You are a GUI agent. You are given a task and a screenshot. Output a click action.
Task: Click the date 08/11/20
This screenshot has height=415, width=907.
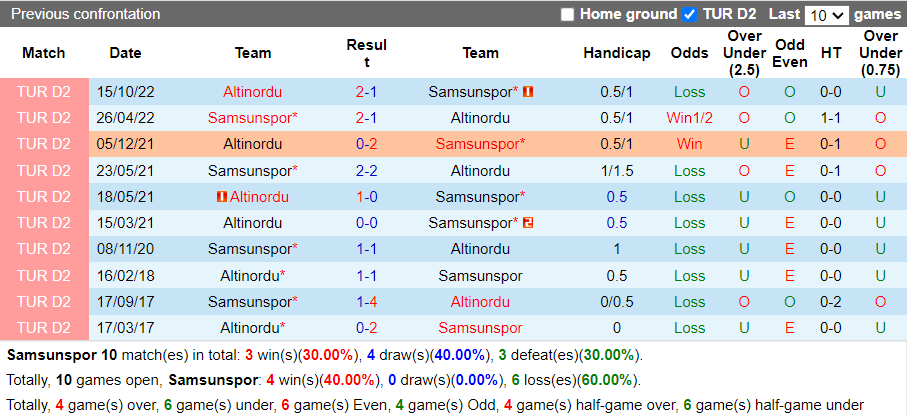(x=126, y=249)
